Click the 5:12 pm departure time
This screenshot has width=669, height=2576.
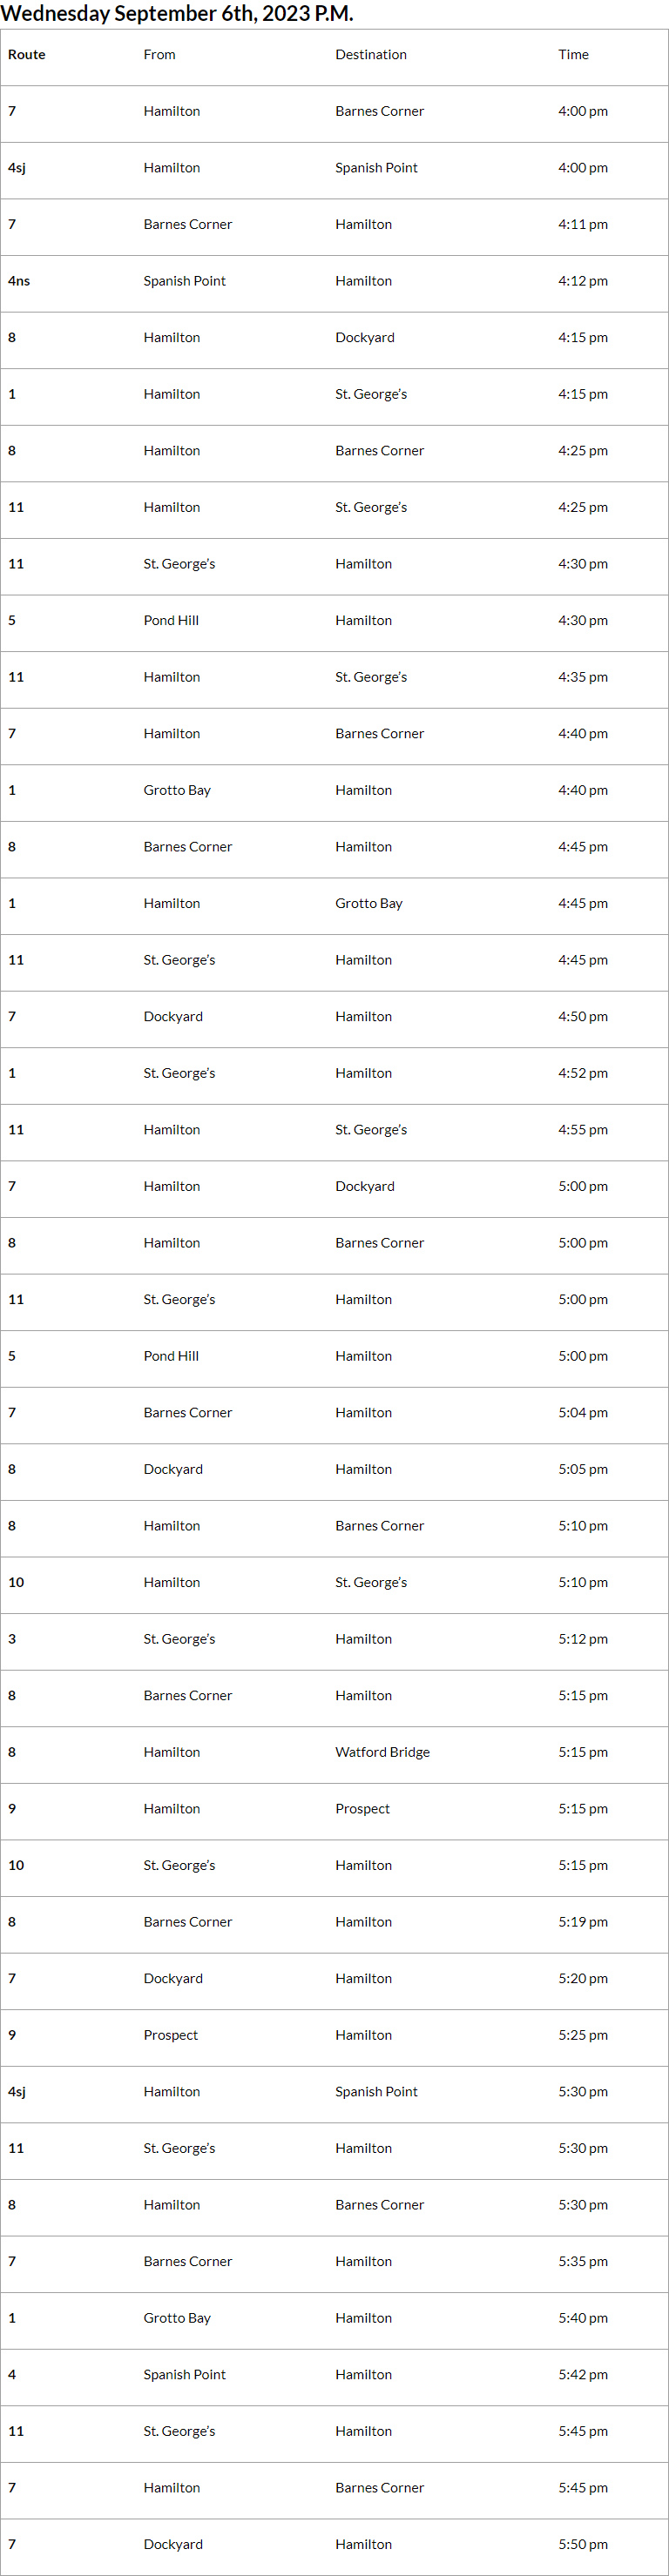pos(582,1639)
